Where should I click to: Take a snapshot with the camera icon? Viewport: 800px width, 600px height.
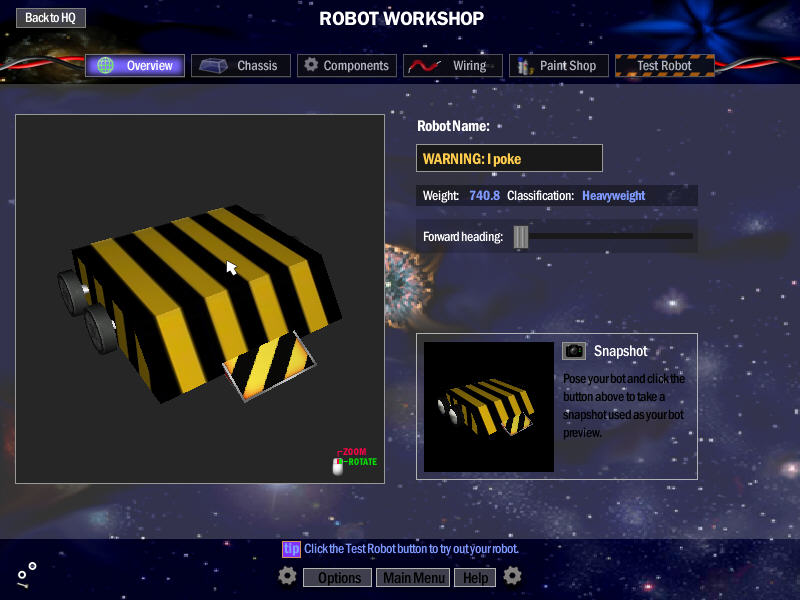(574, 351)
